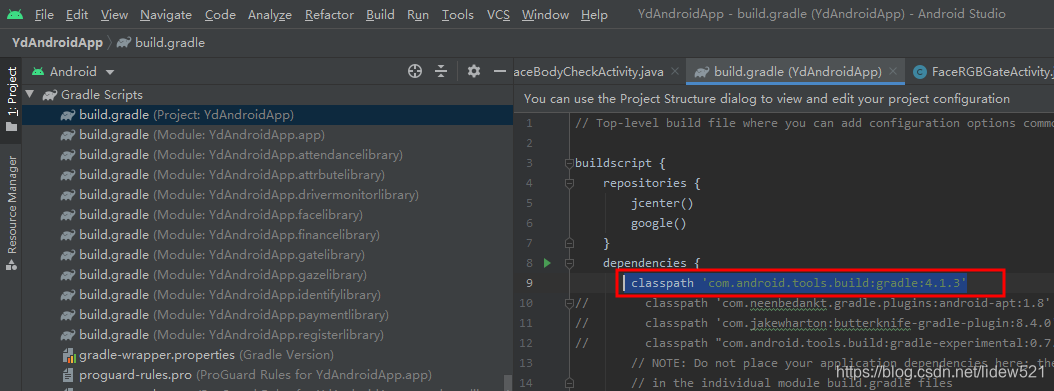The width and height of the screenshot is (1054, 391).
Task: Open the Navigate menu
Action: (x=166, y=14)
